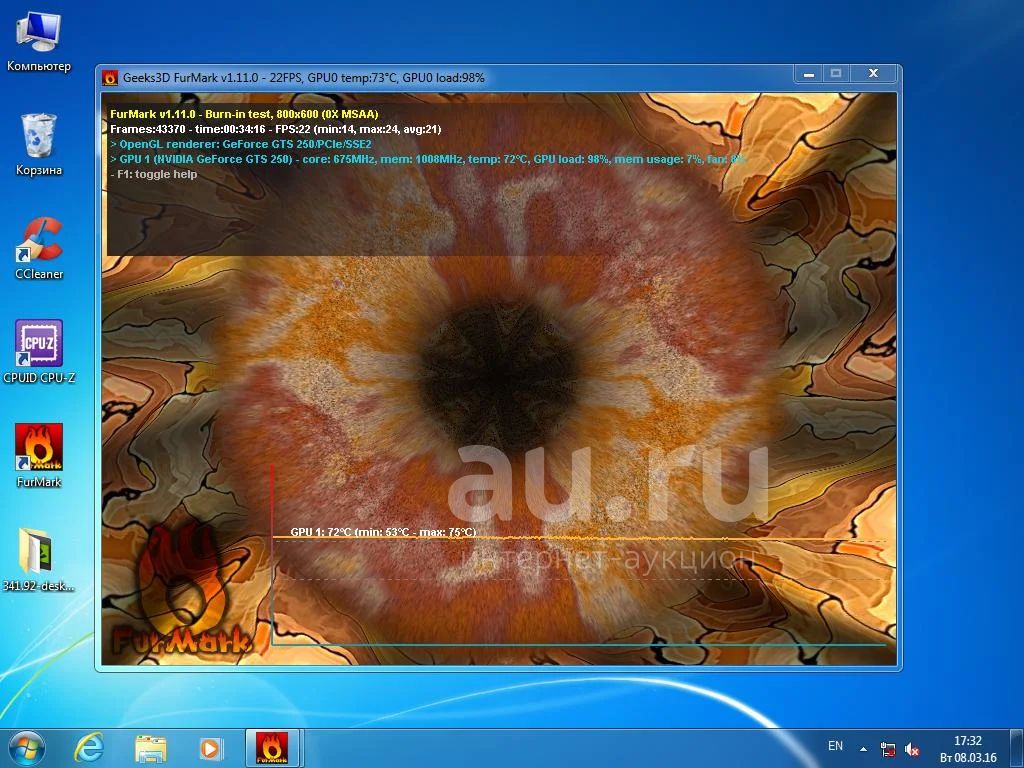Click the 'OpenGL renderer: GeForce GTS 250' line

[x=241, y=144]
